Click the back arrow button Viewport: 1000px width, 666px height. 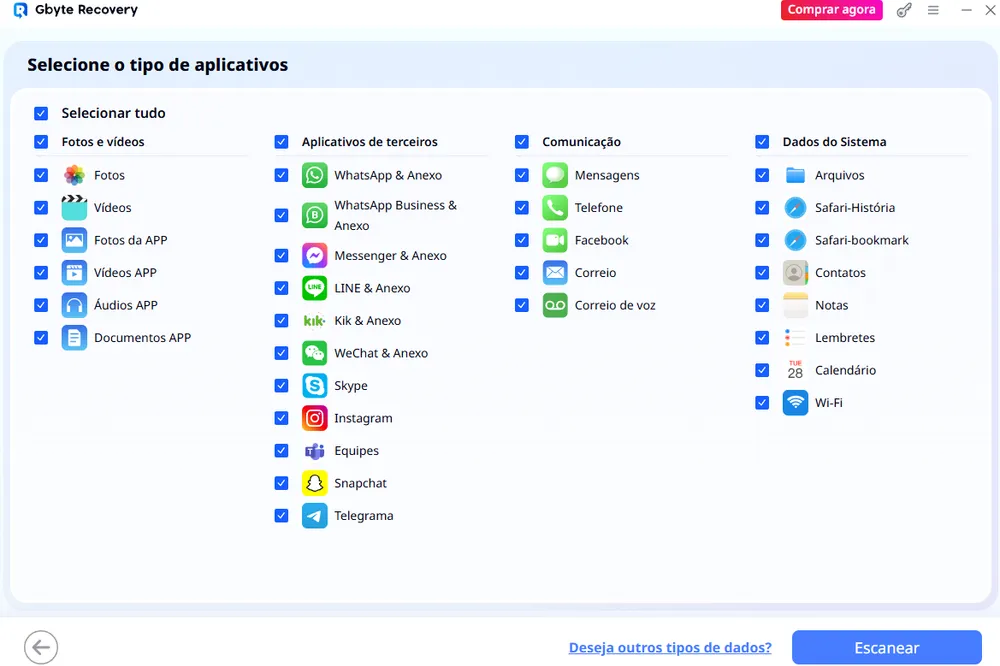tap(41, 647)
